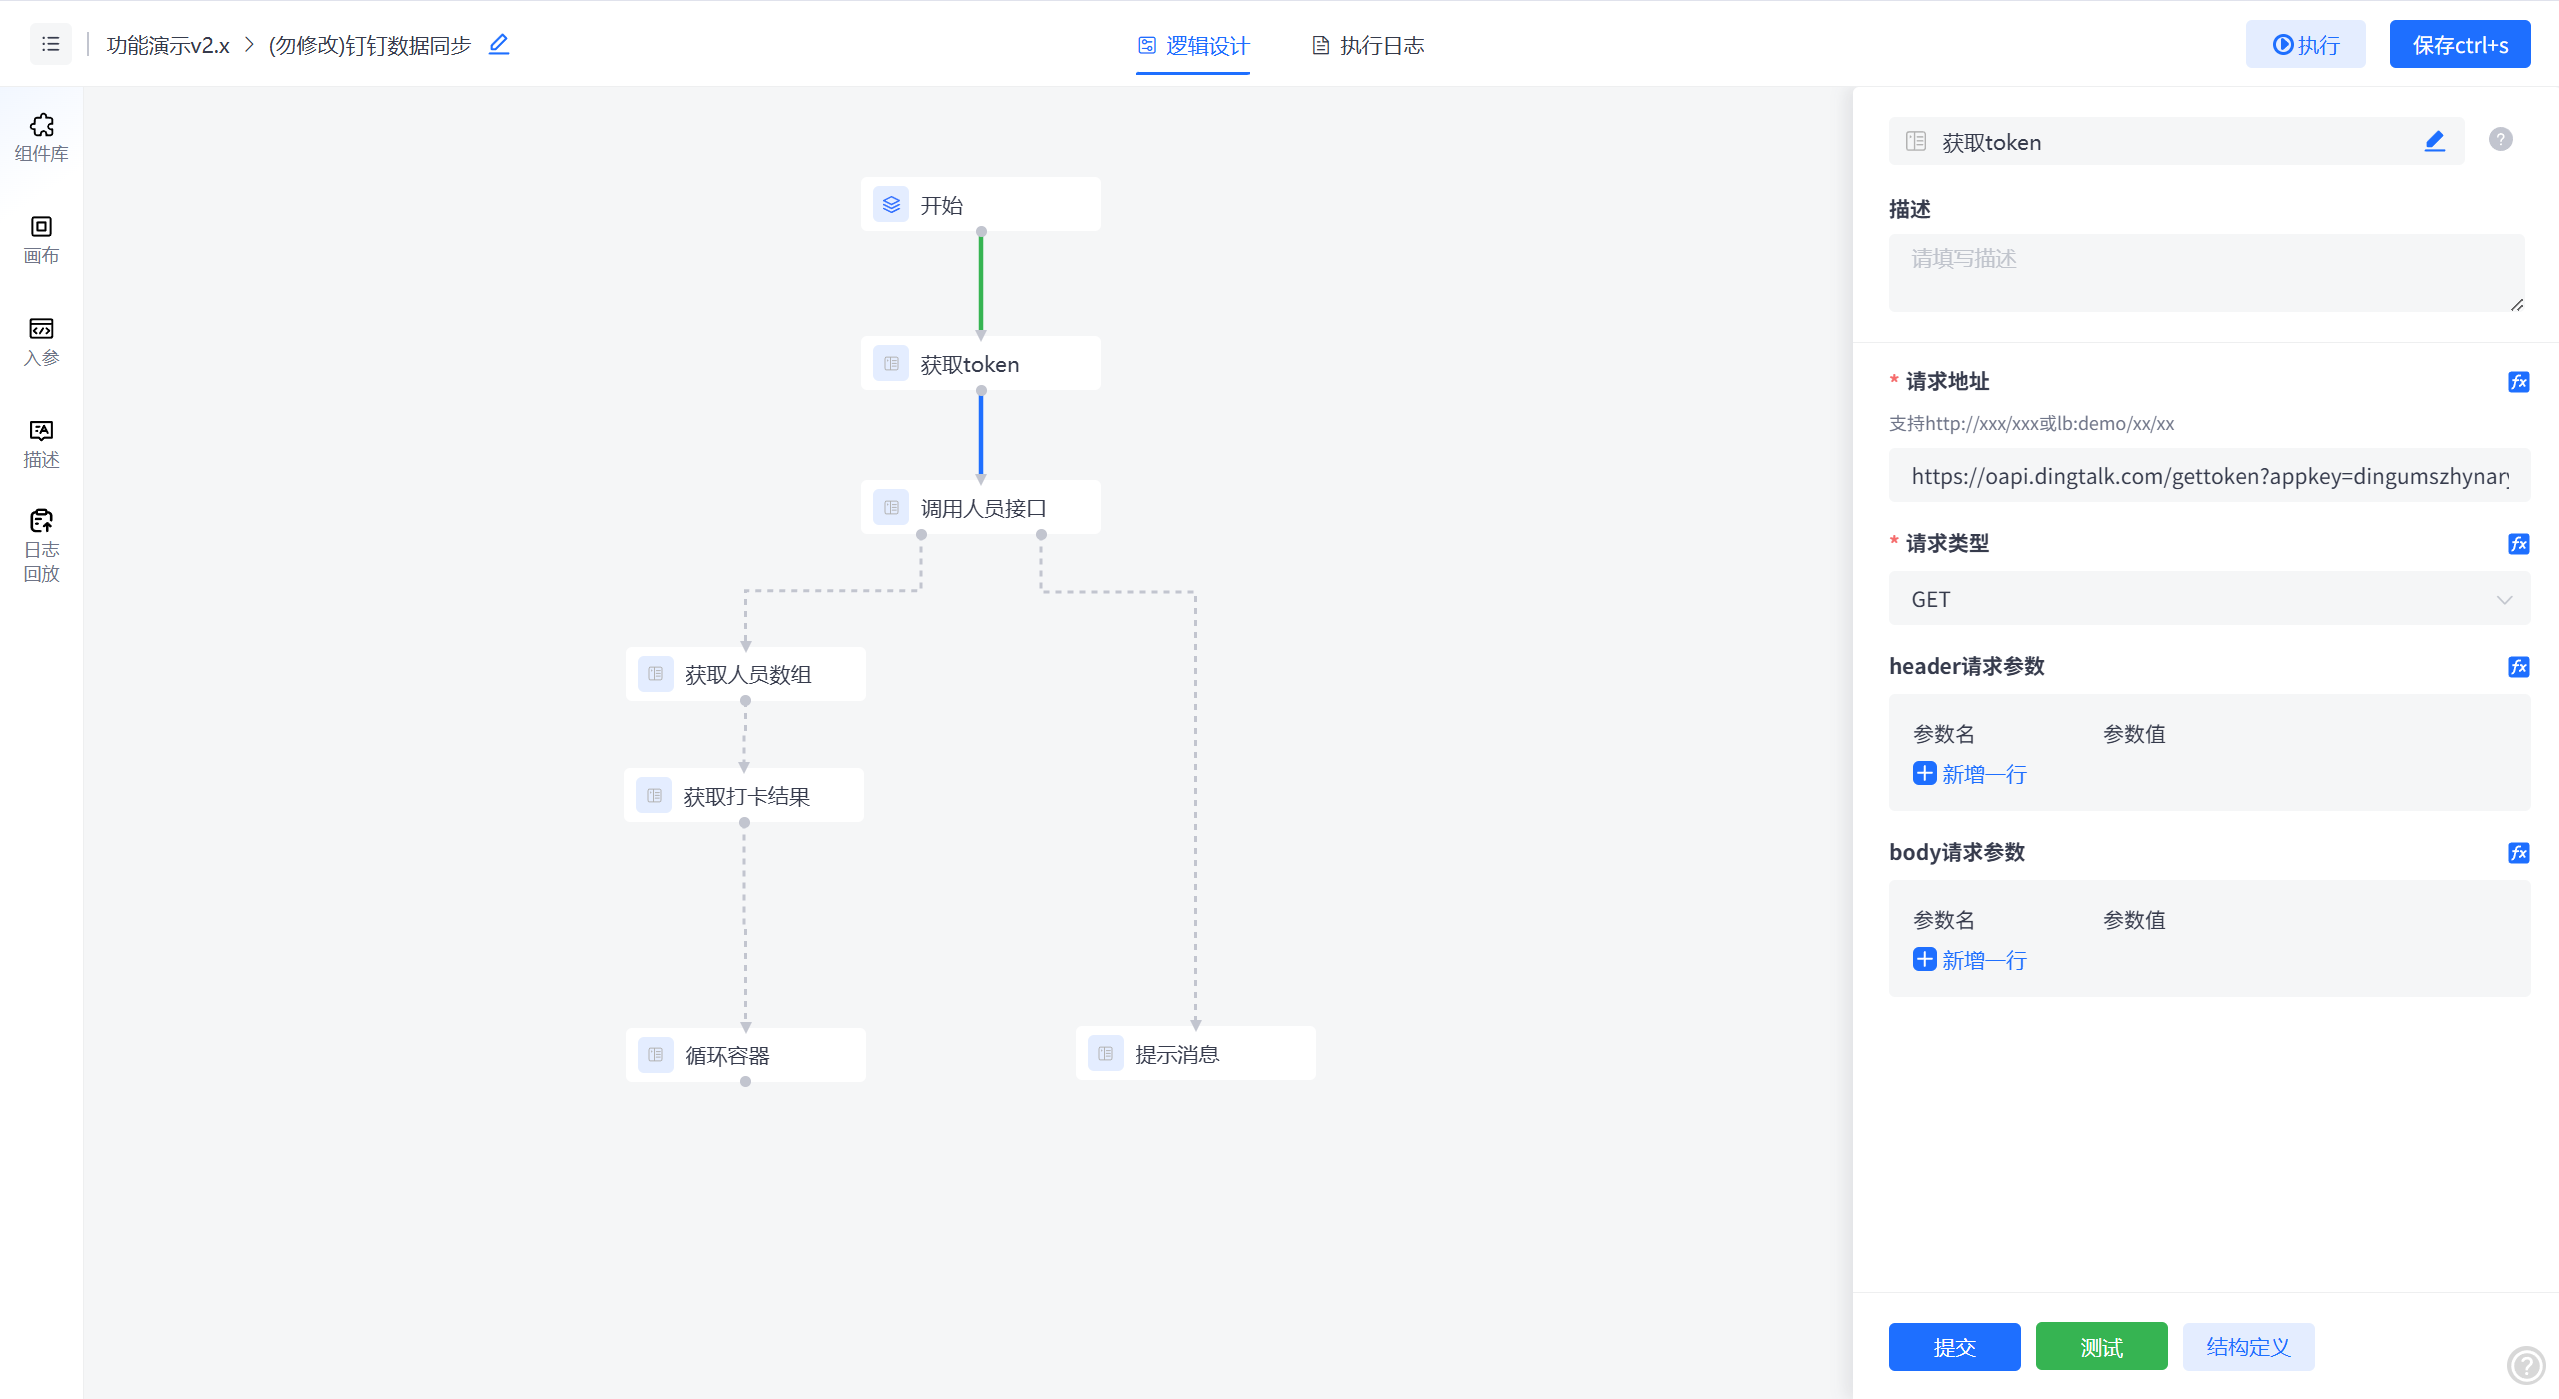Click the edit pencil beside 获取token name
The image size is (2559, 1399).
(2434, 142)
